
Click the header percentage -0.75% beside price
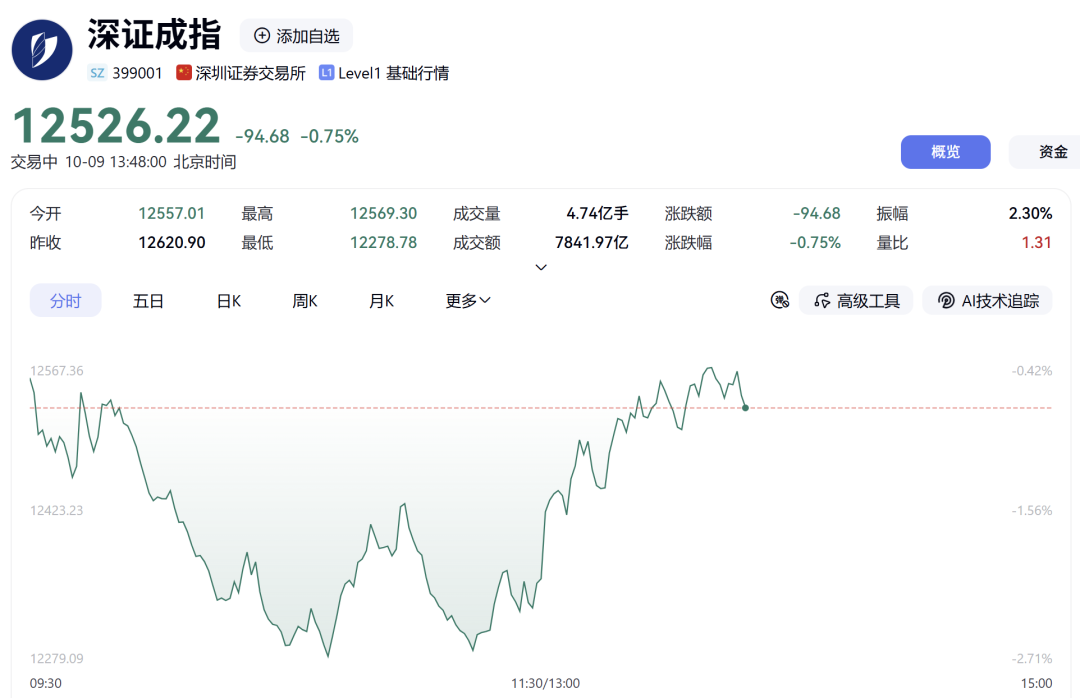point(329,136)
